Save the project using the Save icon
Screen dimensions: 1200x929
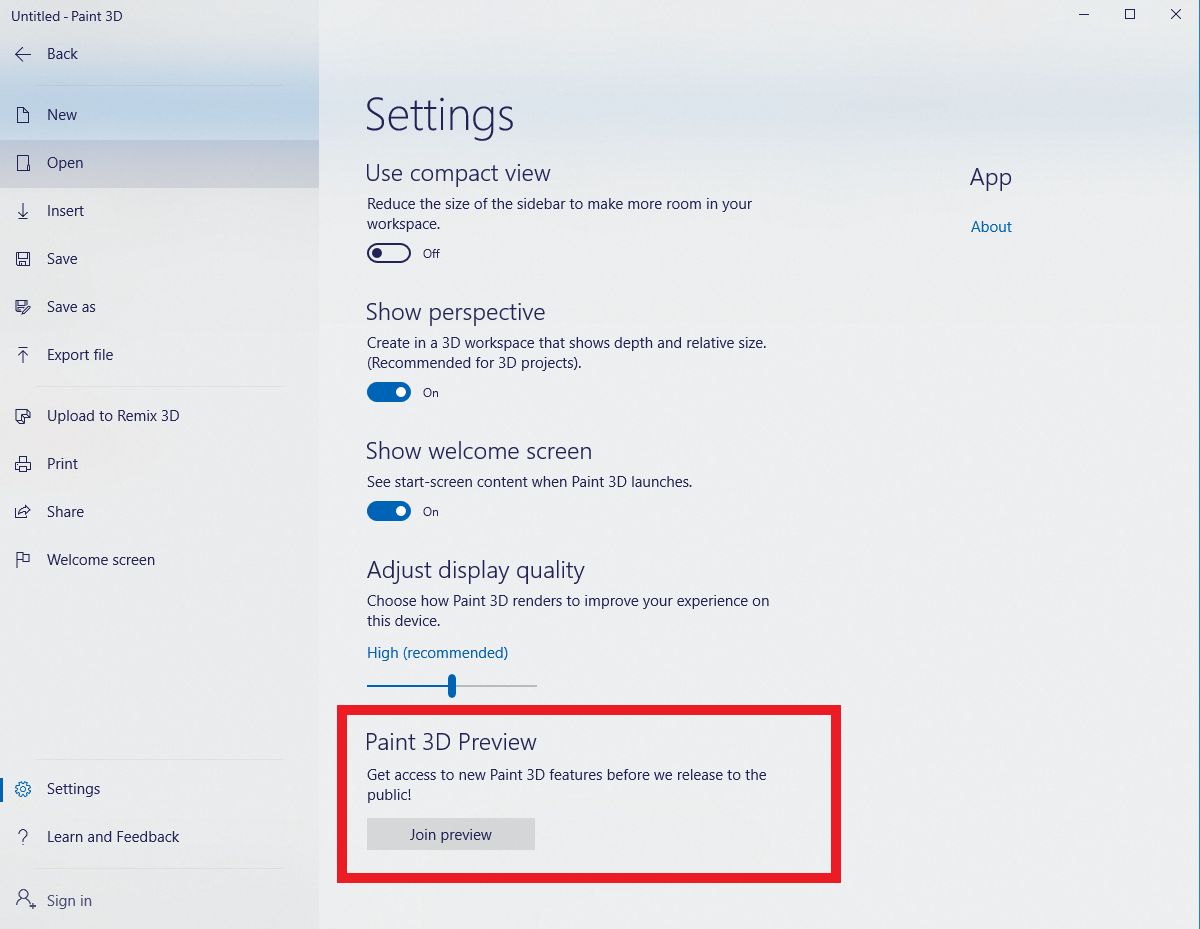[x=22, y=258]
